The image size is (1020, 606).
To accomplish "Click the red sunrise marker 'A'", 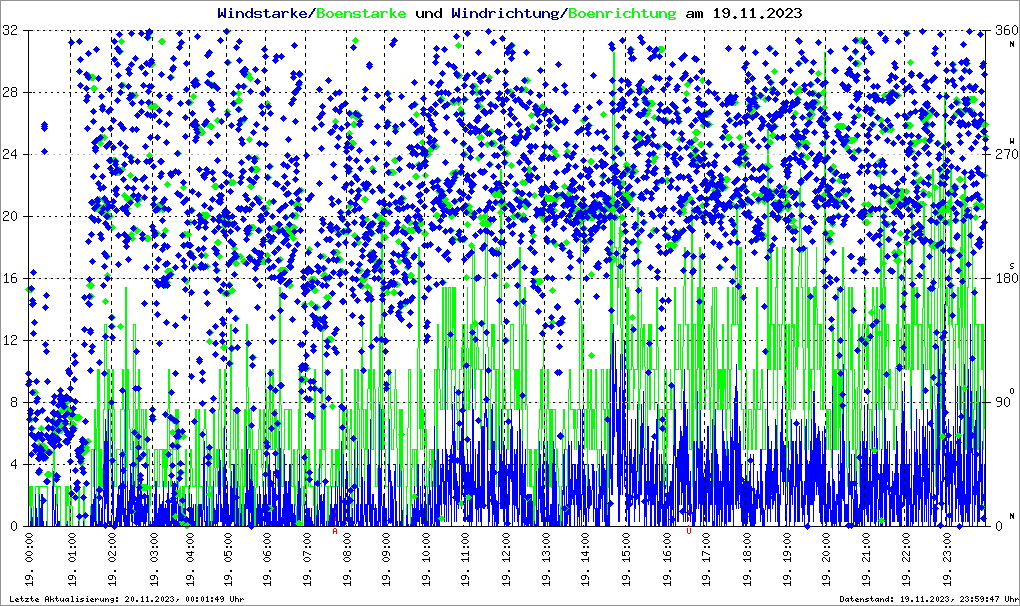I will point(335,531).
